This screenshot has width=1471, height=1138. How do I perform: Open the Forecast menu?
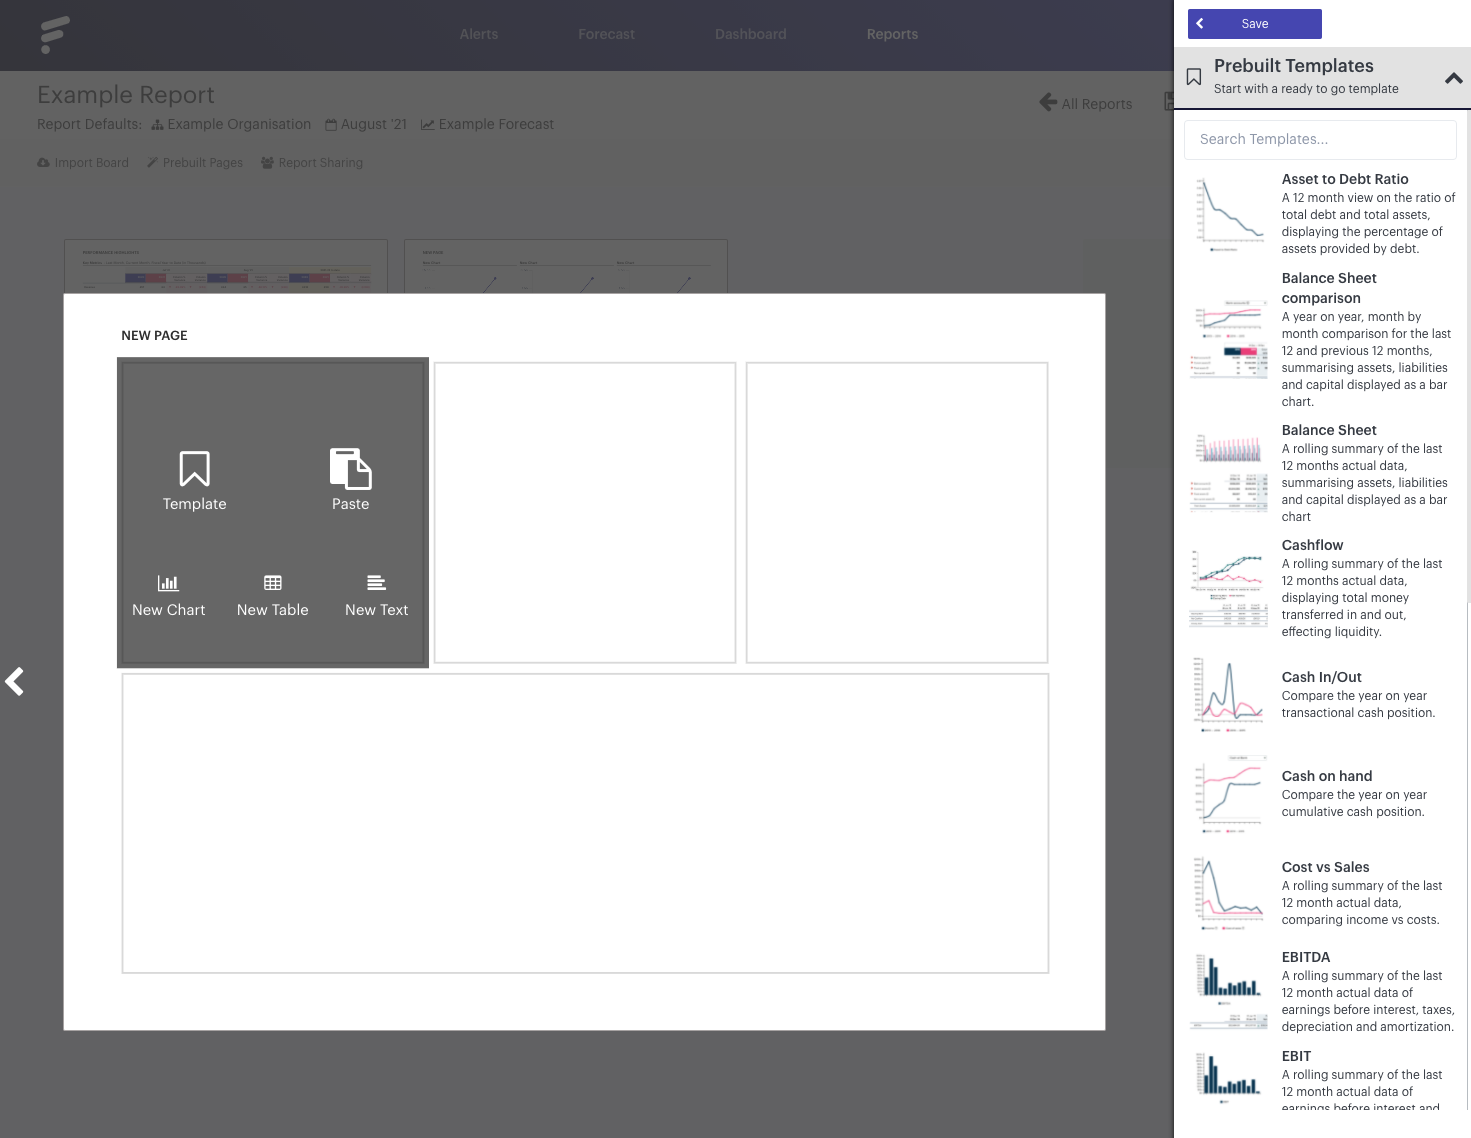pyautogui.click(x=606, y=34)
